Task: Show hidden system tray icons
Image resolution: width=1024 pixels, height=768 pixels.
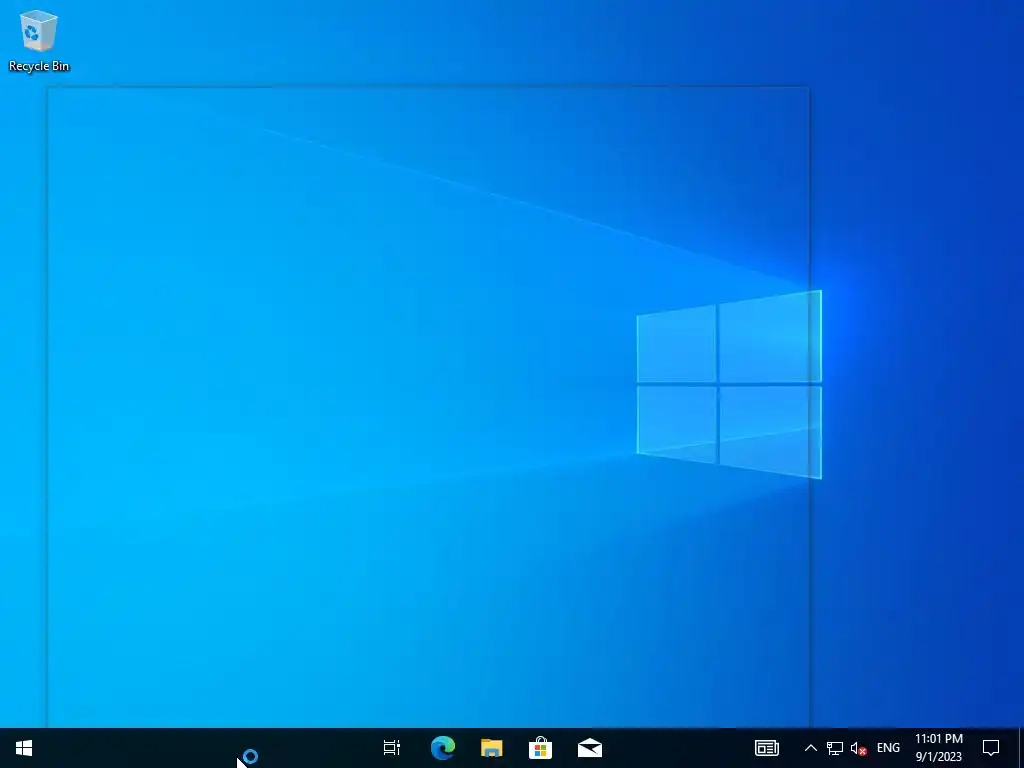Action: pos(810,748)
